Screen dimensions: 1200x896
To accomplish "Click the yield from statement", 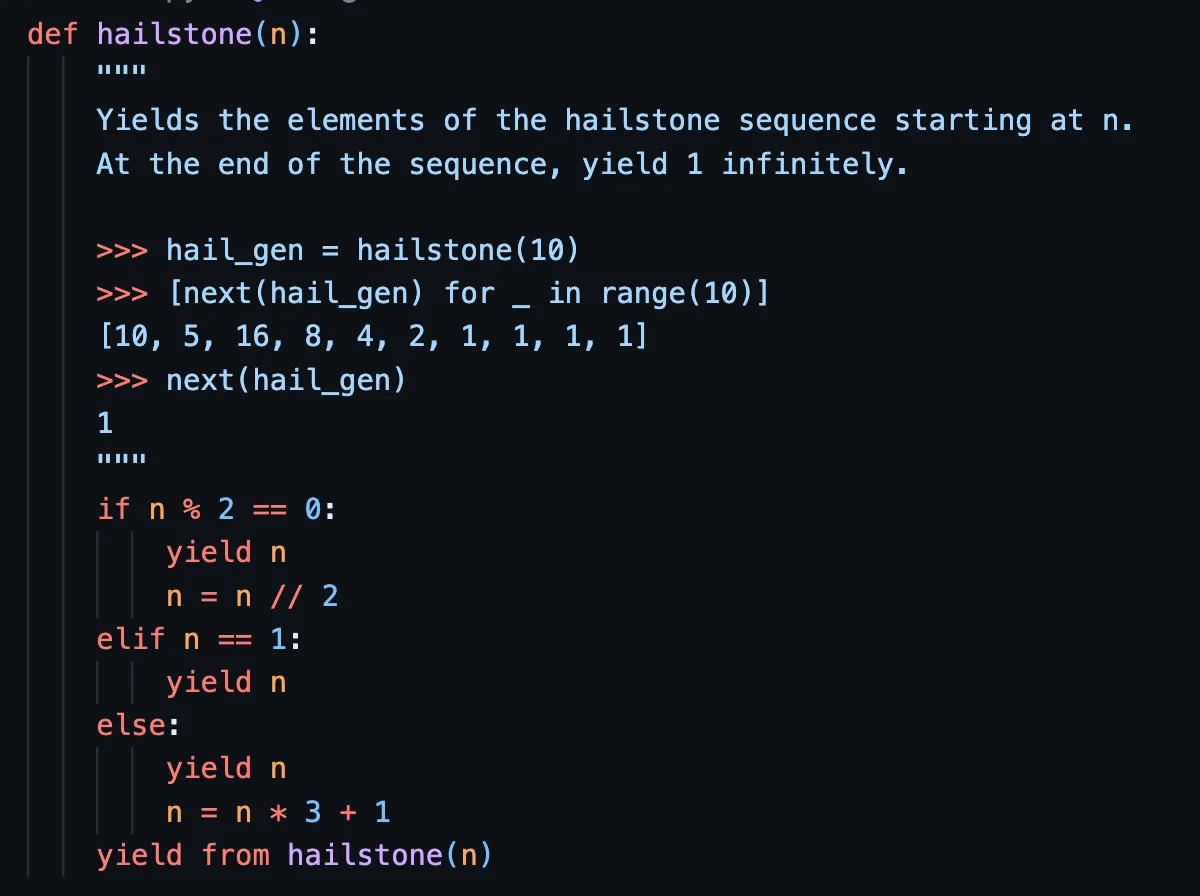I will coord(182,855).
